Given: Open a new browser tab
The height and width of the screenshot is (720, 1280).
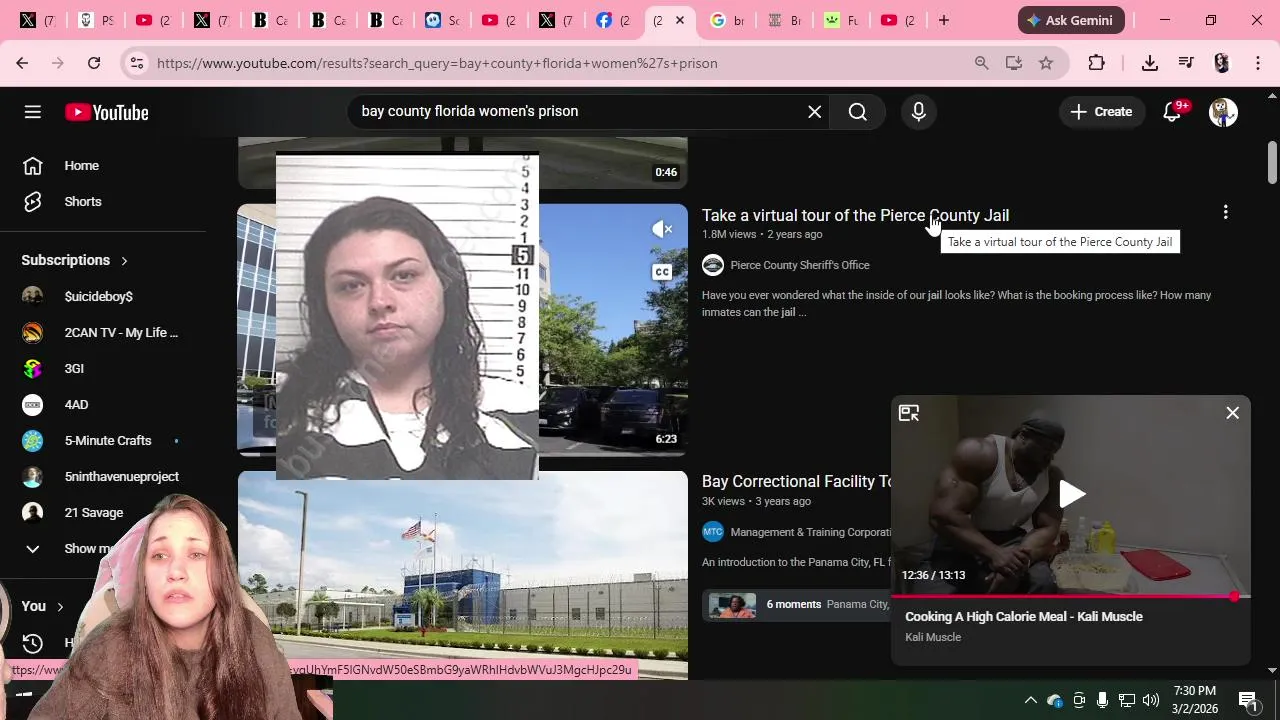Looking at the screenshot, I should tap(944, 20).
